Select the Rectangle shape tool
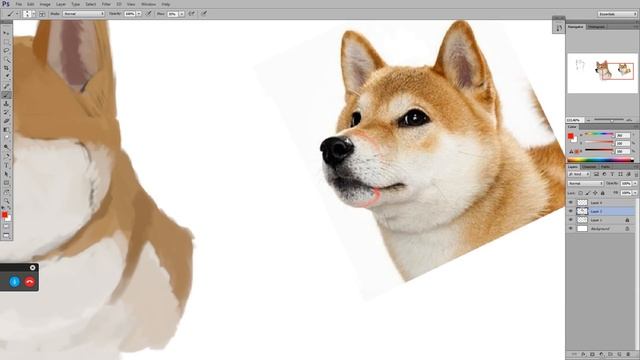The height and width of the screenshot is (360, 640). [6, 183]
